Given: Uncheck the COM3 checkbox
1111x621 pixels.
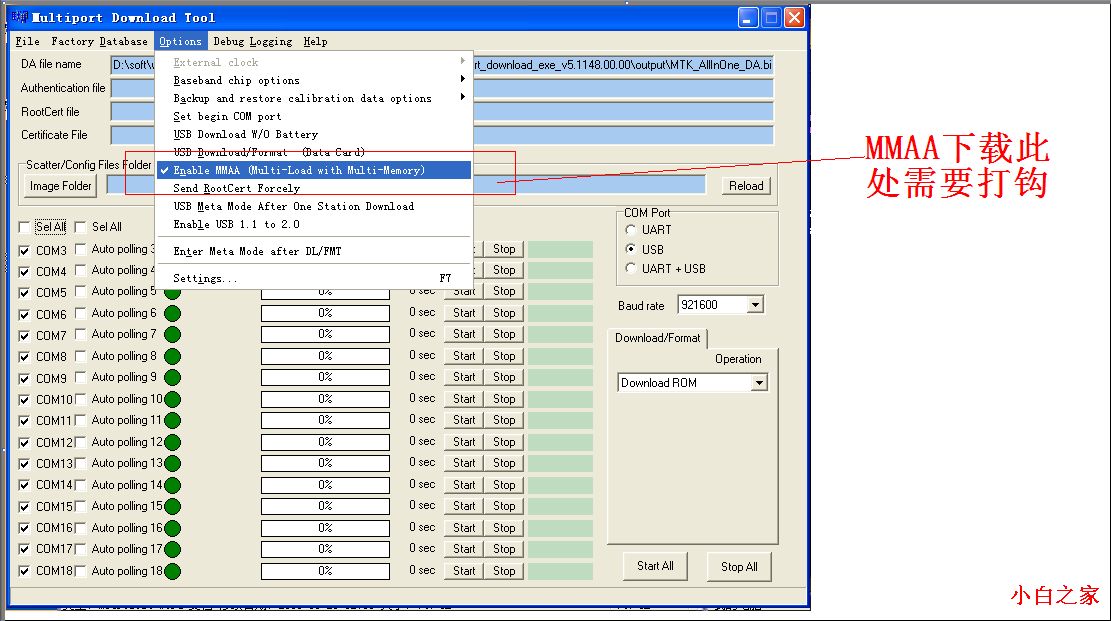Looking at the screenshot, I should [x=24, y=250].
